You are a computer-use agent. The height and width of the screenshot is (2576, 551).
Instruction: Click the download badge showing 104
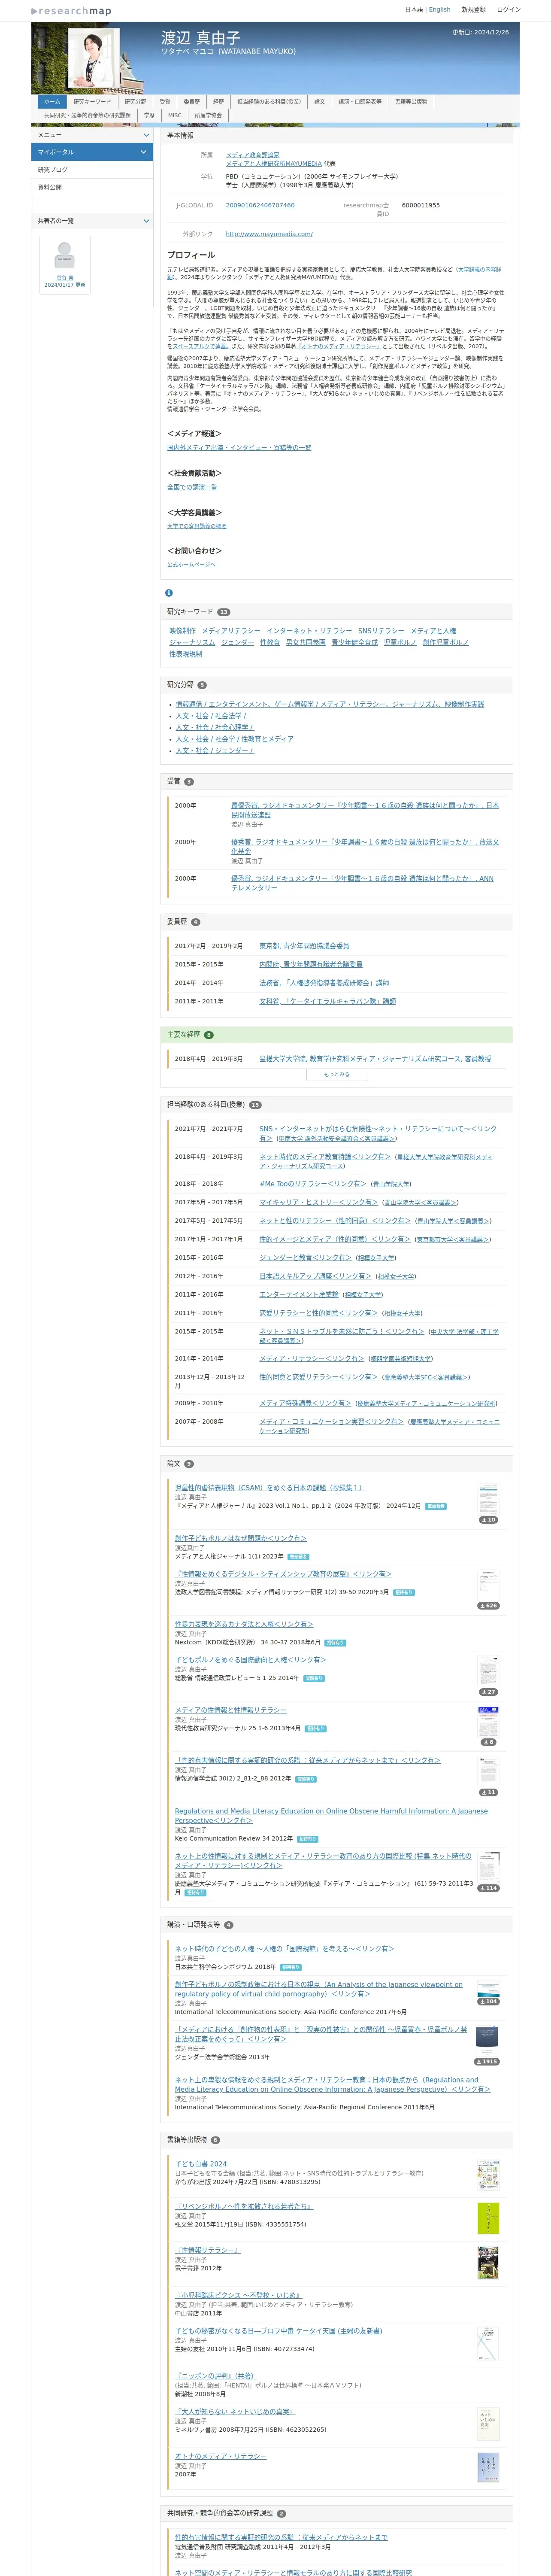pos(488,2001)
